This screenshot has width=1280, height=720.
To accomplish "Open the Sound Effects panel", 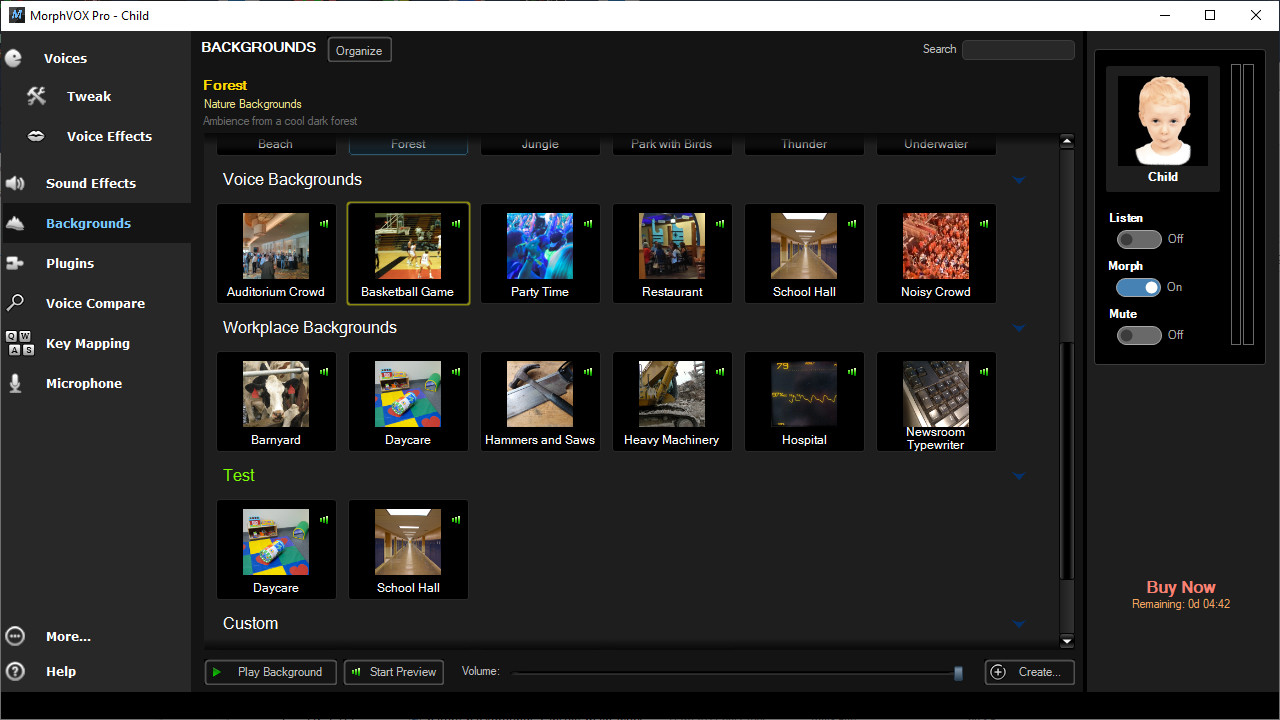I will coord(92,183).
